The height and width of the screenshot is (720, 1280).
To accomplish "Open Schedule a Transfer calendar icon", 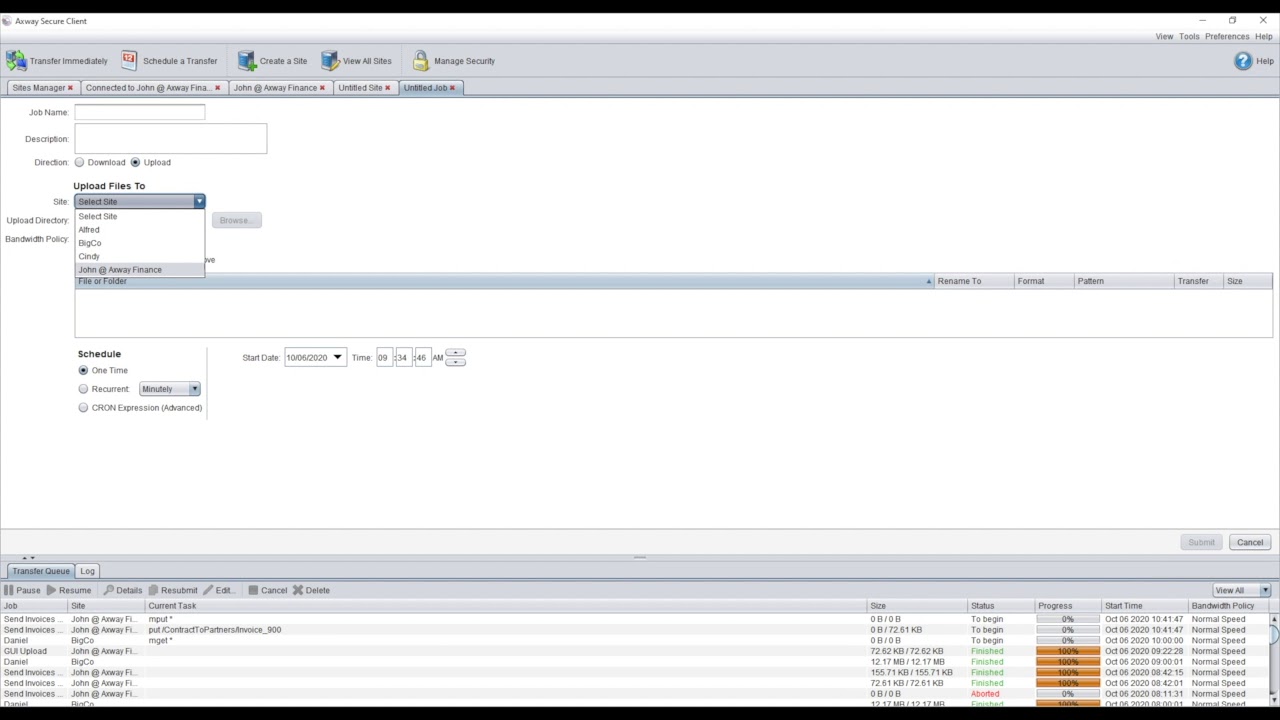I will tap(129, 60).
